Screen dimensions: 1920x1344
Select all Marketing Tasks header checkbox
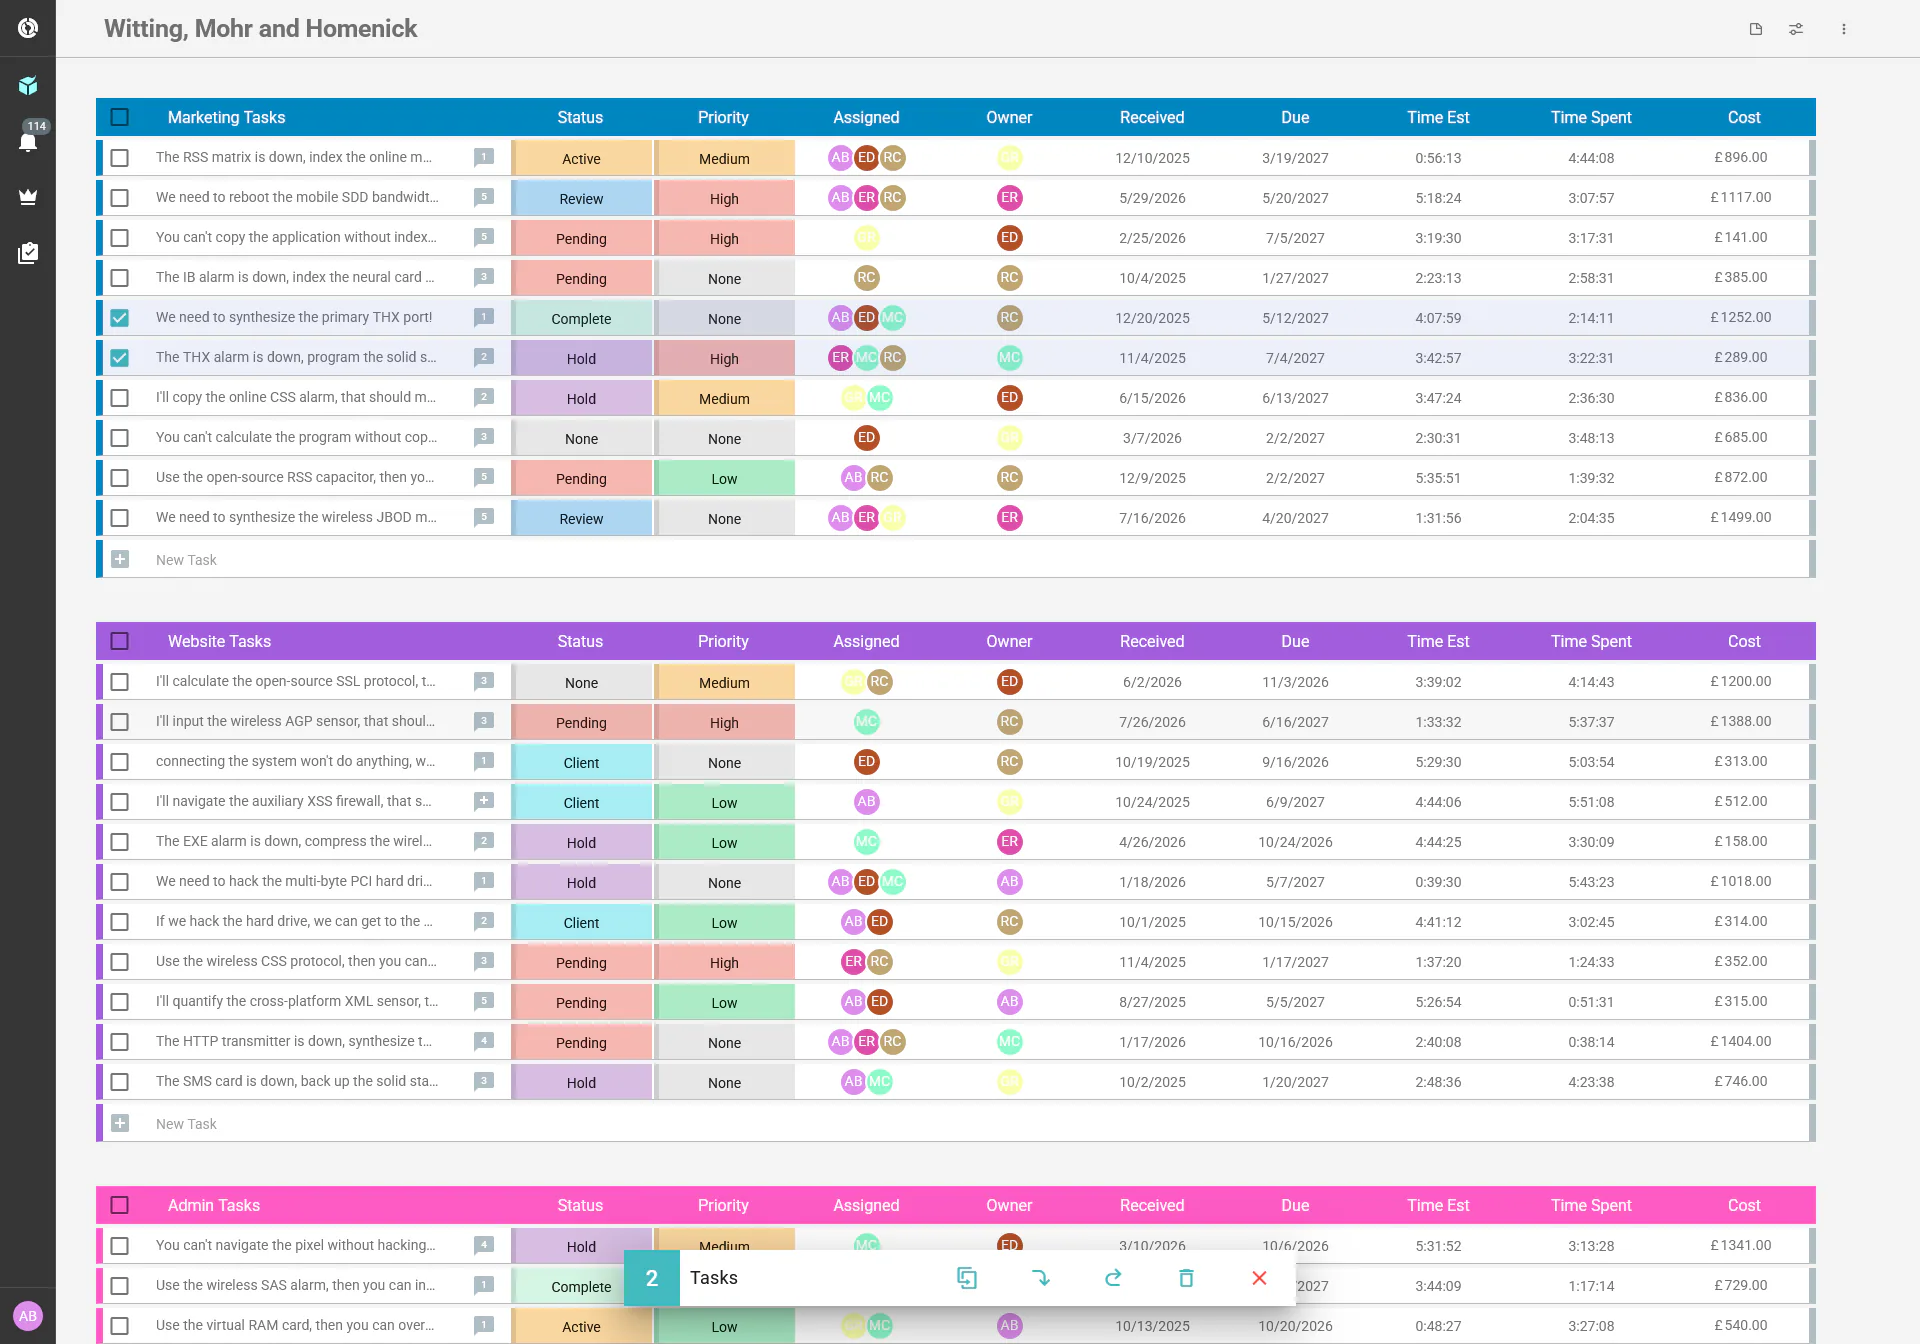tap(120, 117)
